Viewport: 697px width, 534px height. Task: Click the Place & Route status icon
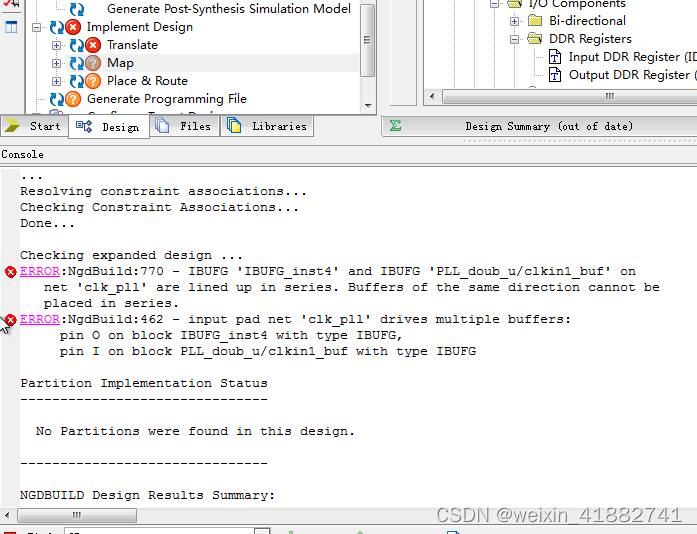(93, 81)
